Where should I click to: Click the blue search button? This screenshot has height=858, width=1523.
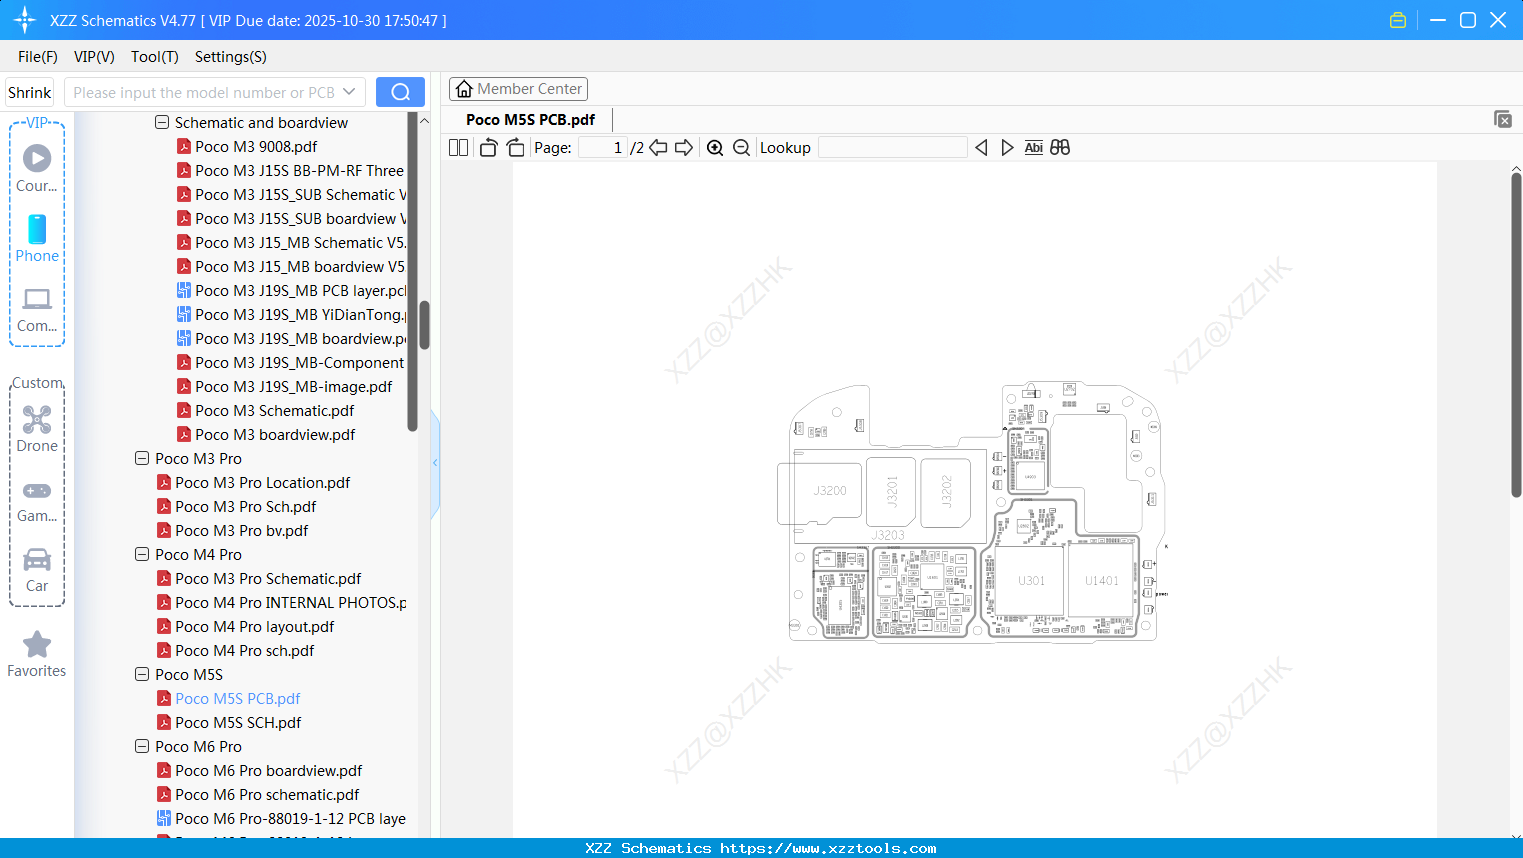400,92
